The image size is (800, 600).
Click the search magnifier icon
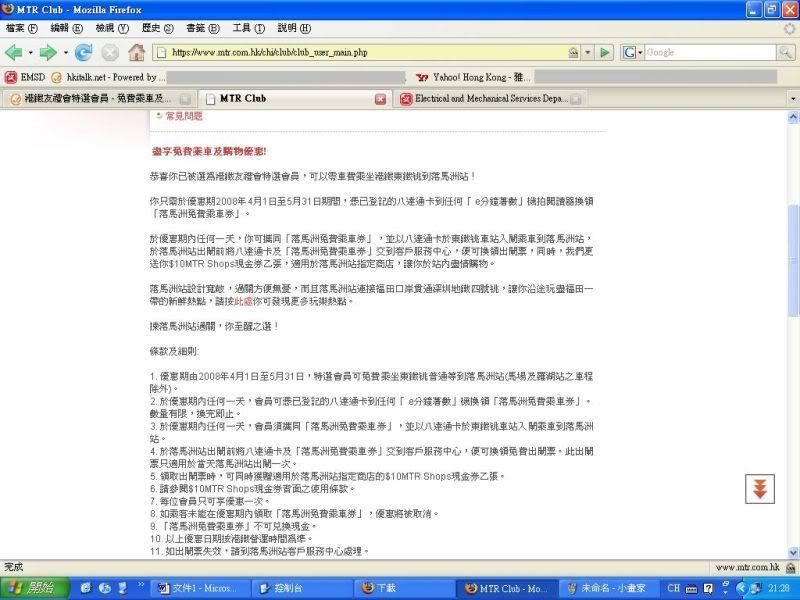pos(785,52)
